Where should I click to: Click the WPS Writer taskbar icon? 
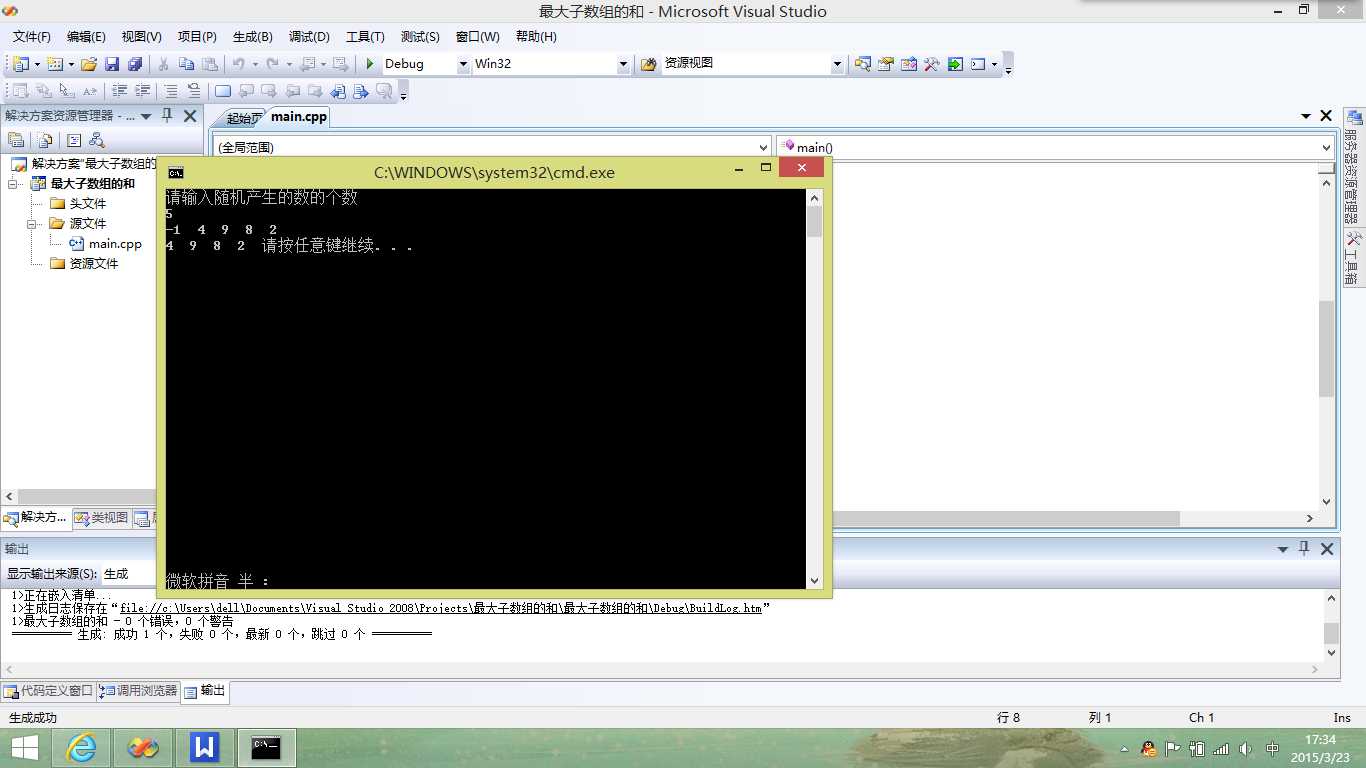point(204,748)
